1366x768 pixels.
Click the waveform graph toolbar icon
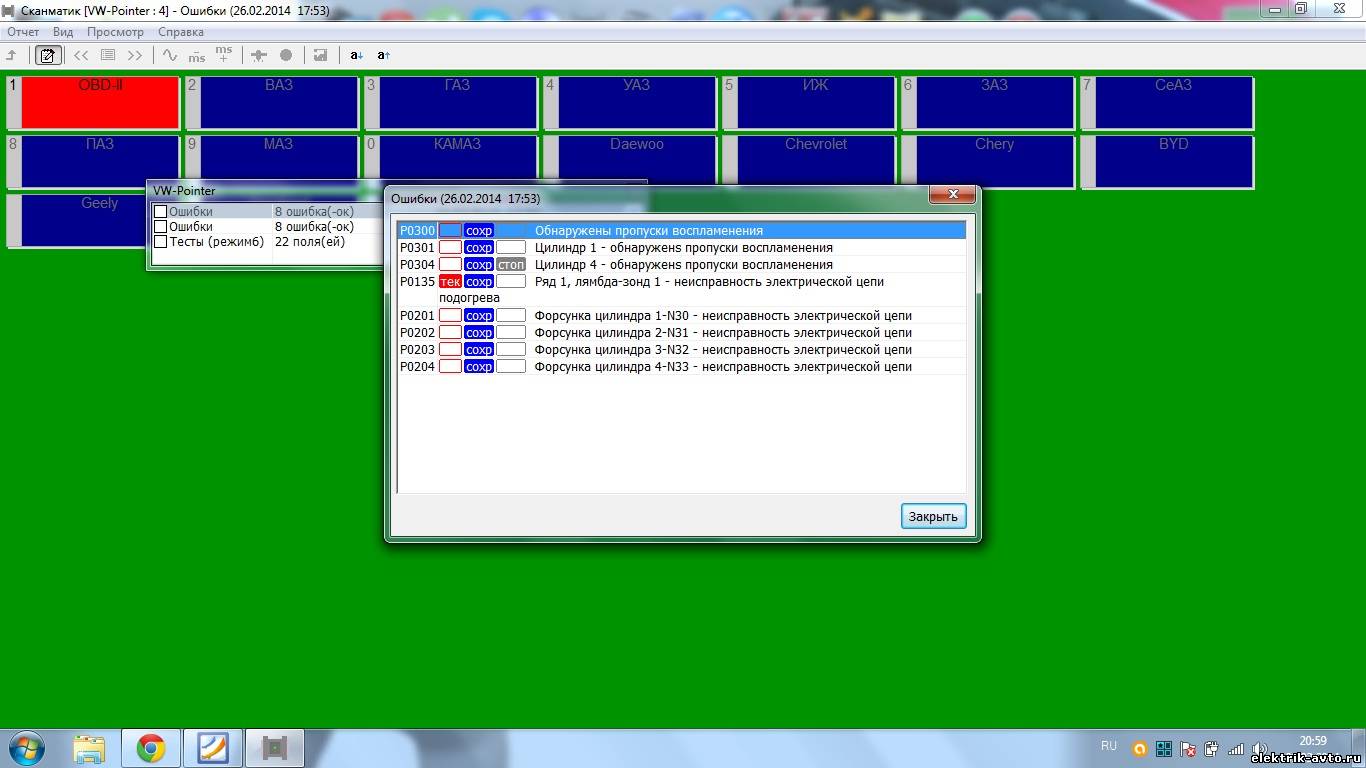pyautogui.click(x=170, y=55)
